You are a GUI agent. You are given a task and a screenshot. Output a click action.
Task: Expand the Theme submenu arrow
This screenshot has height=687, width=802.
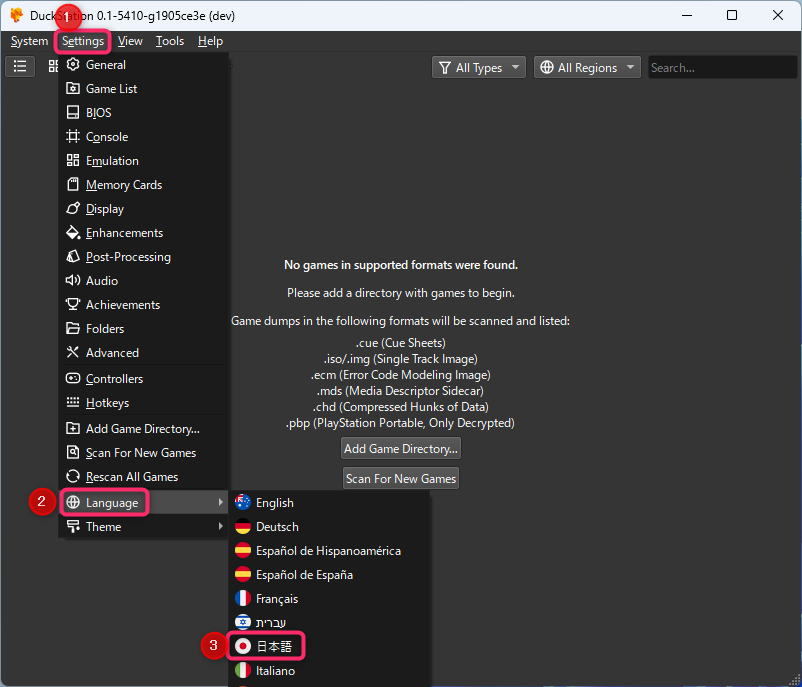(x=220, y=526)
